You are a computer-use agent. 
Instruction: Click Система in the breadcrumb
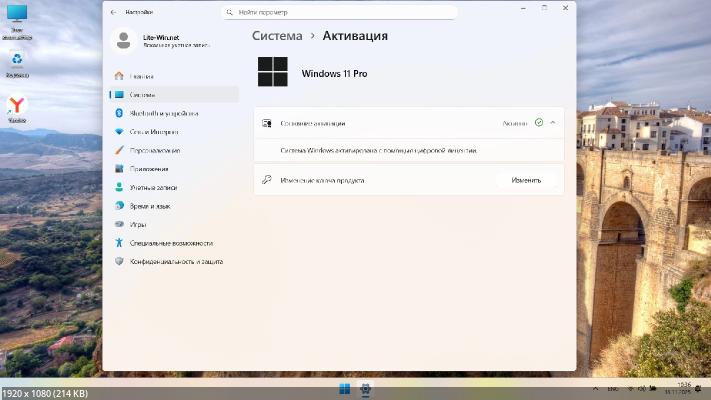[280, 36]
